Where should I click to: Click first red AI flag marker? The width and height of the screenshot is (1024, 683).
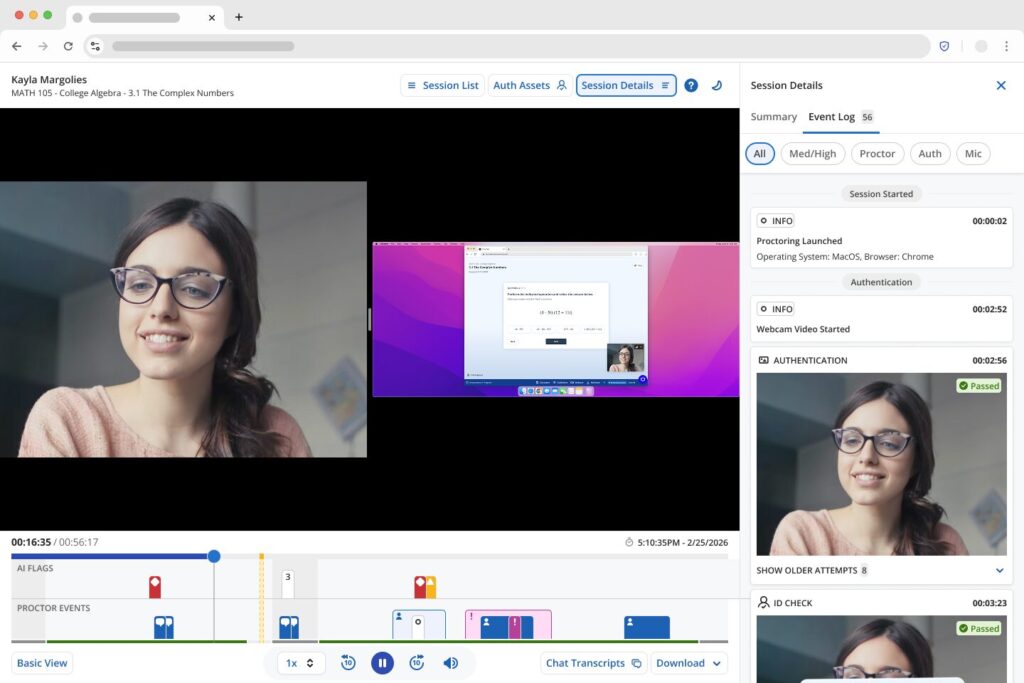[155, 586]
